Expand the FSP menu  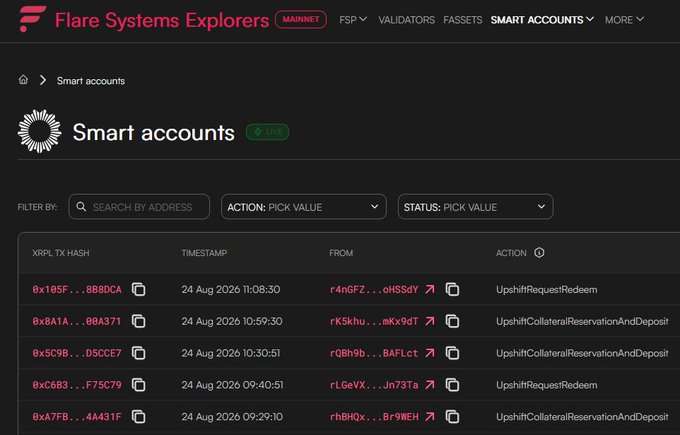click(x=353, y=20)
